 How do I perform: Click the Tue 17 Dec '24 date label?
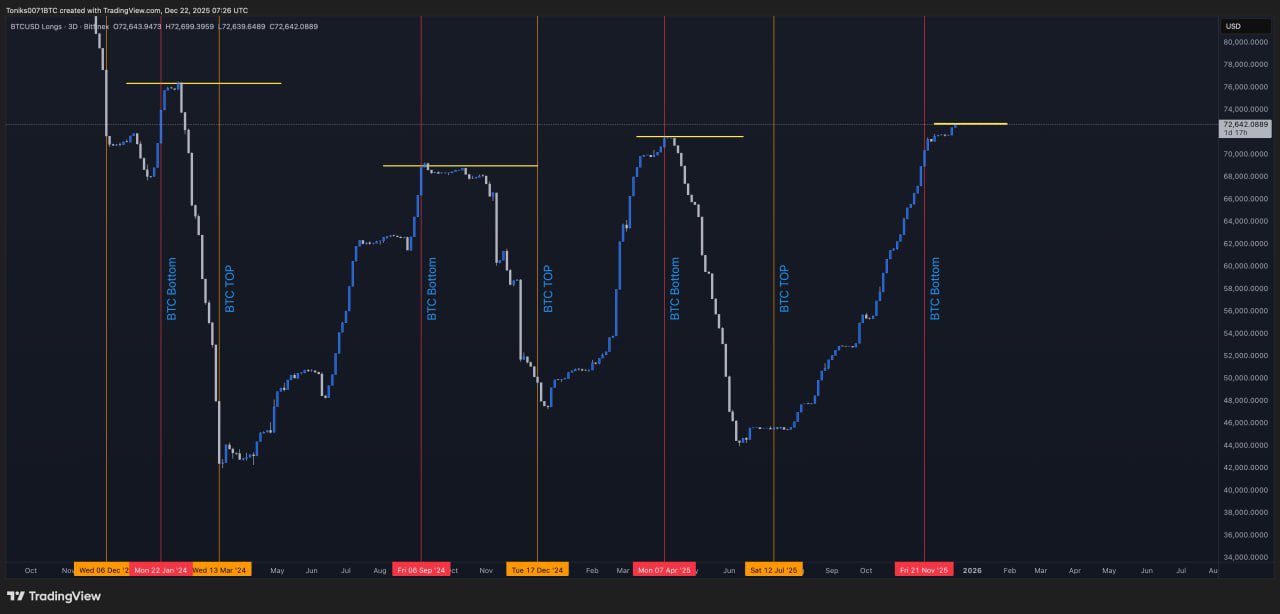pyautogui.click(x=537, y=570)
